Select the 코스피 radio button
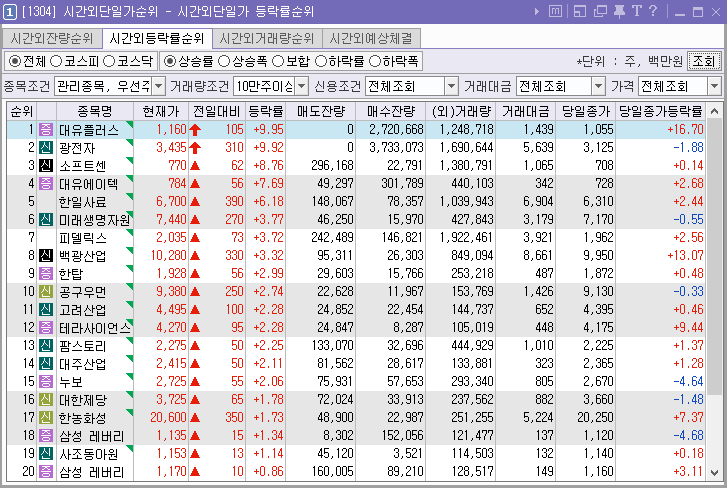The image size is (727, 488). tap(56, 61)
